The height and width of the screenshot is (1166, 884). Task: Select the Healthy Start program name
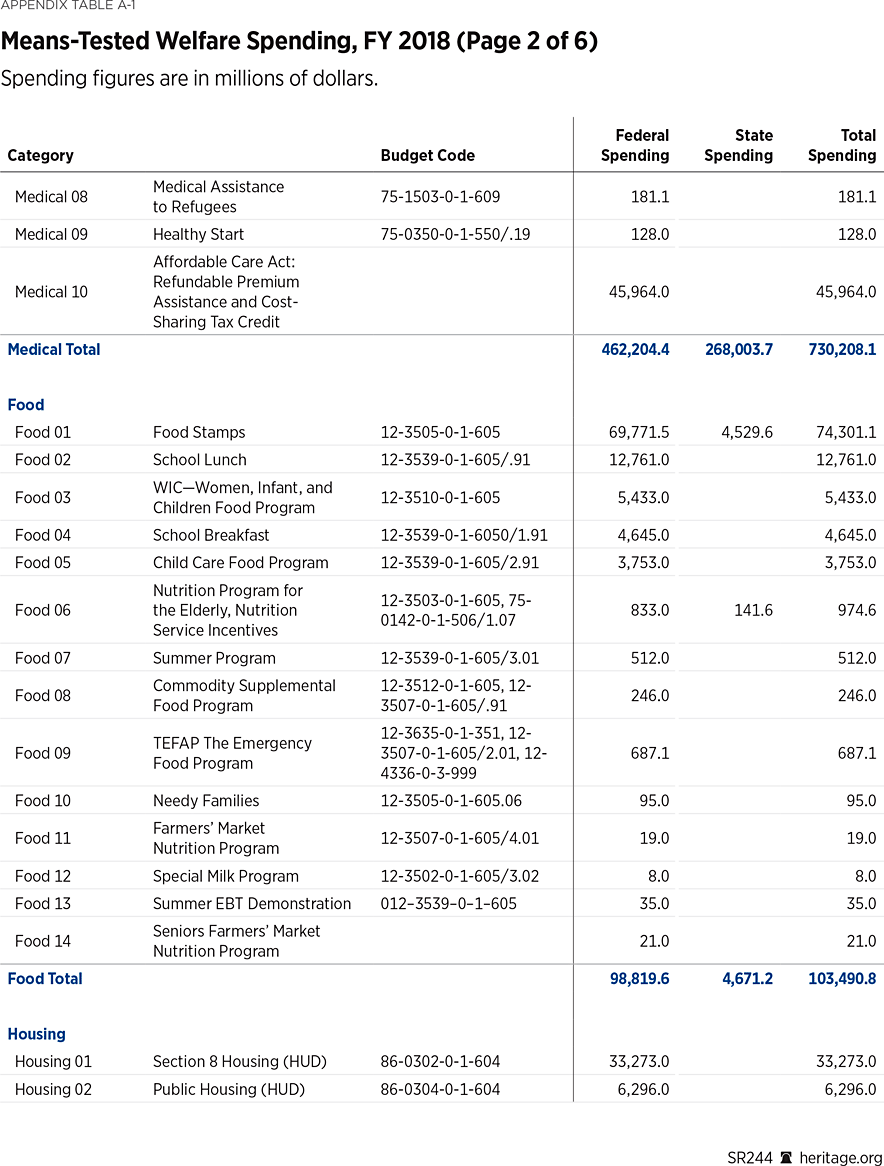click(199, 234)
